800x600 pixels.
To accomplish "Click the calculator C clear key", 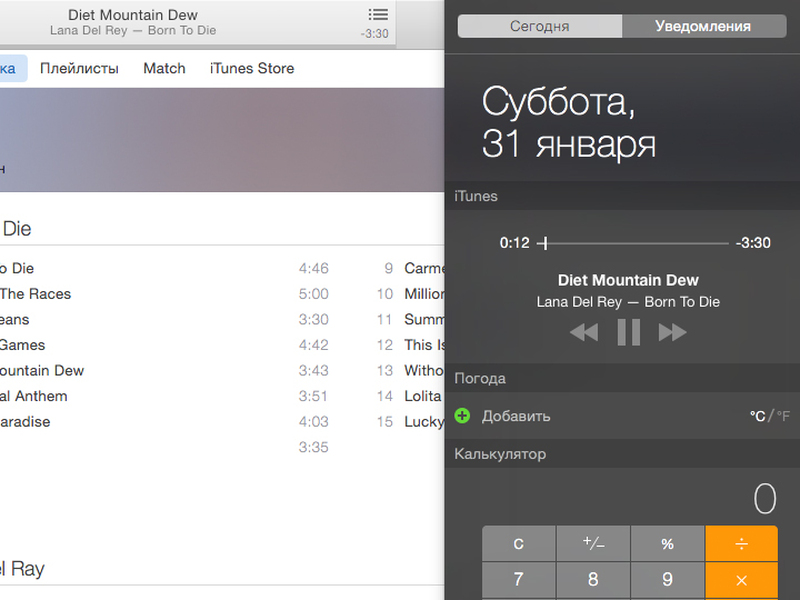I will click(518, 543).
